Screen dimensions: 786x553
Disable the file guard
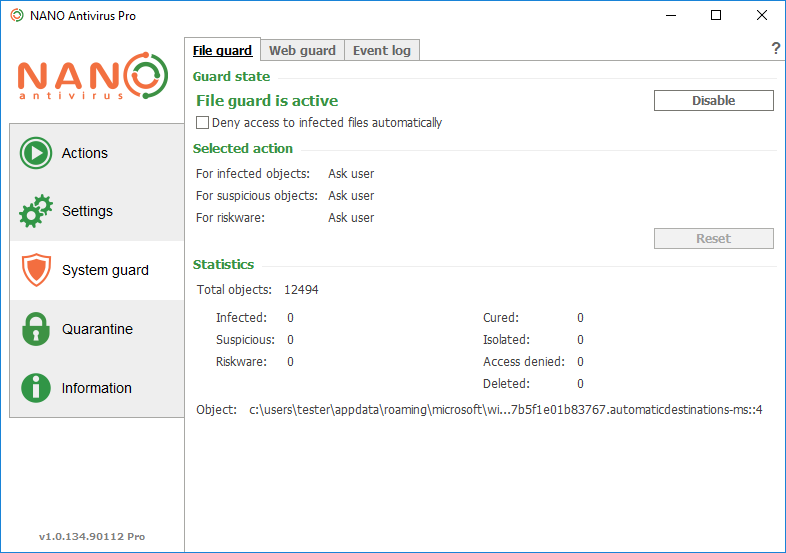click(x=713, y=100)
